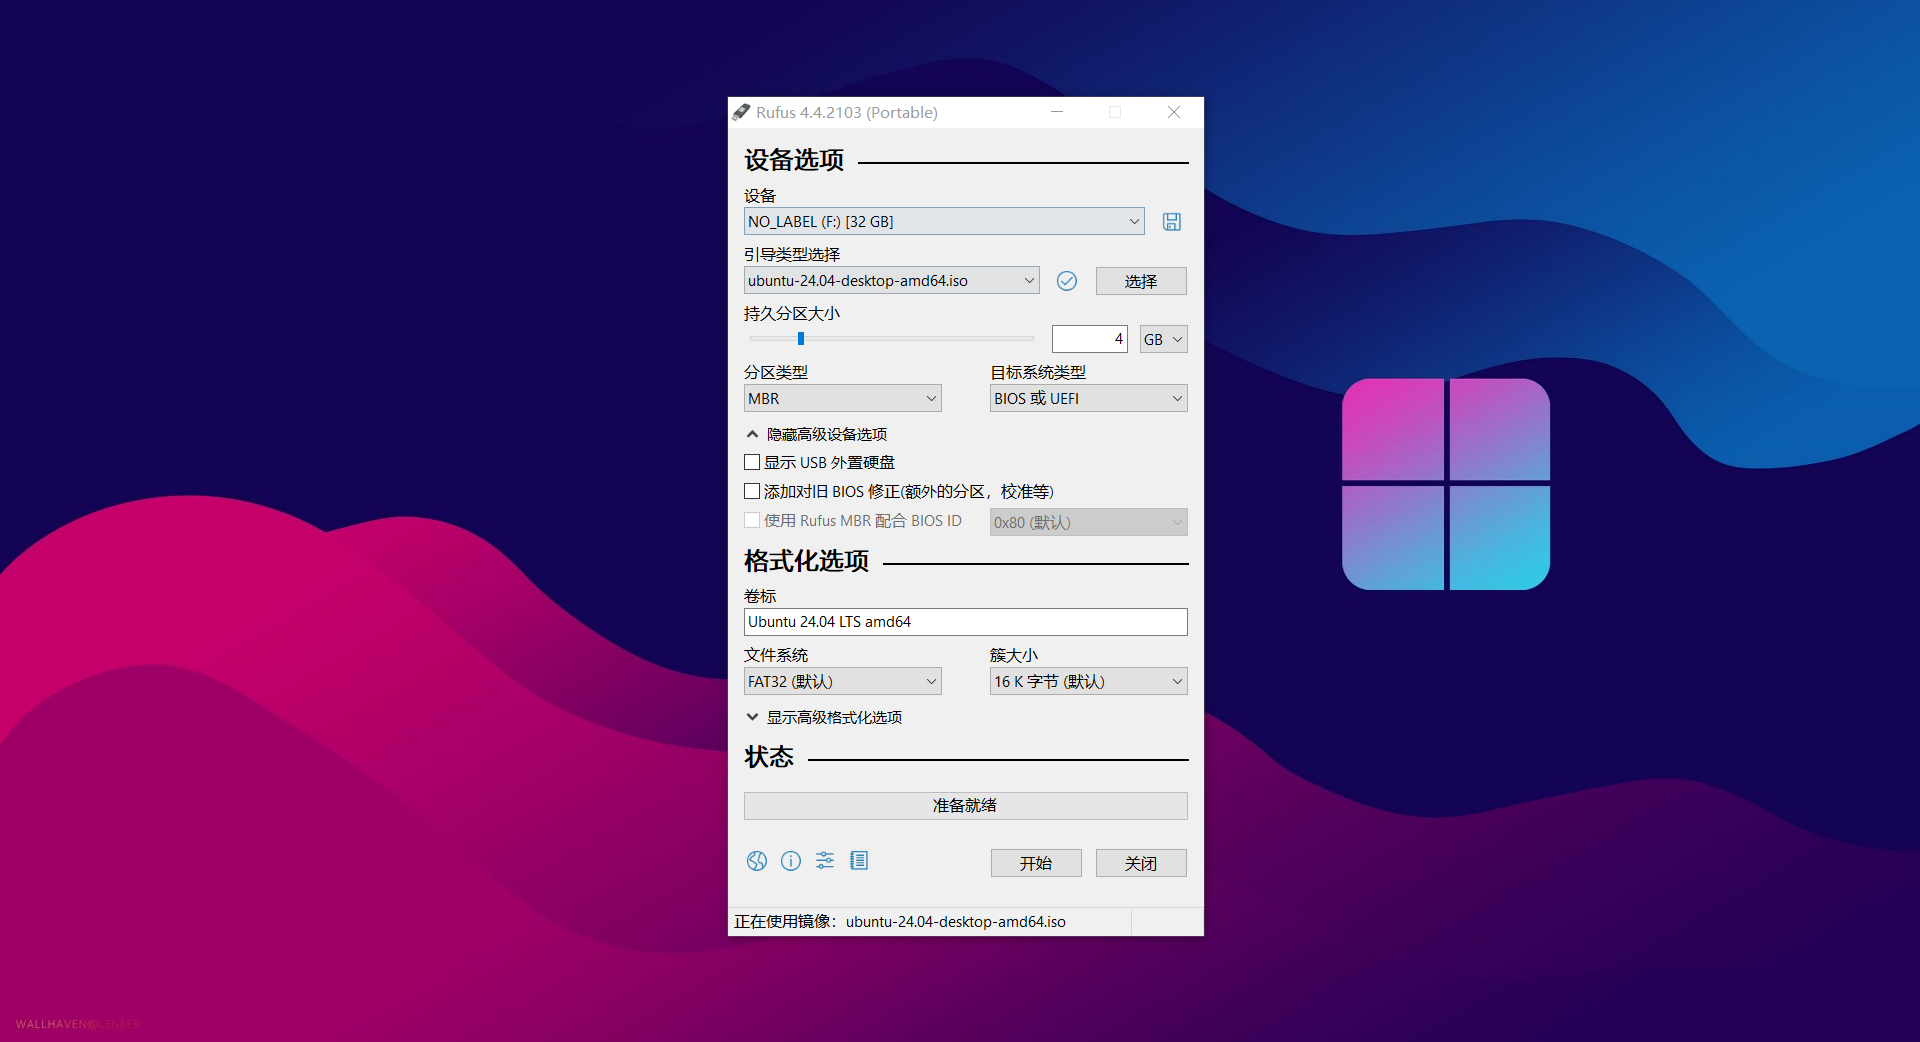Expand 显示高级格式化选项 section
Viewport: 1920px width, 1042px height.
(824, 717)
